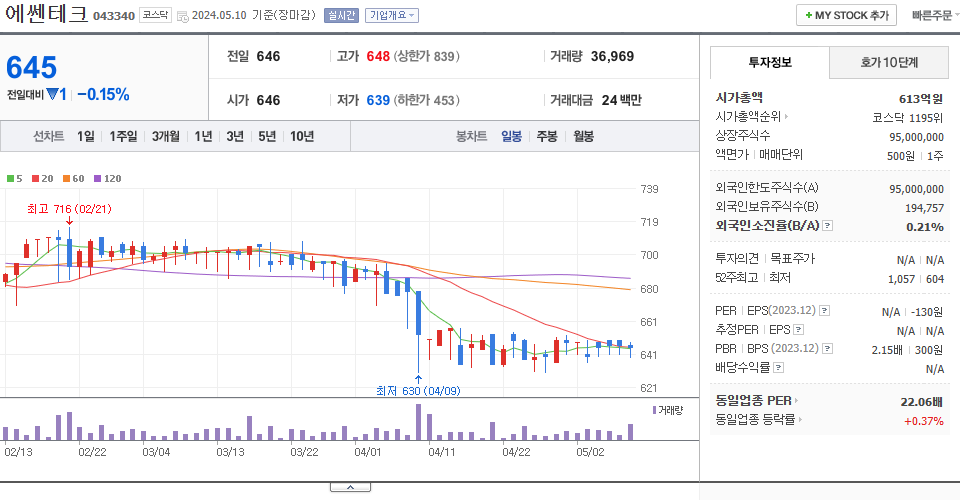The height and width of the screenshot is (500, 960).
Task: Select the 3개월 line chart period
Action: 165,136
